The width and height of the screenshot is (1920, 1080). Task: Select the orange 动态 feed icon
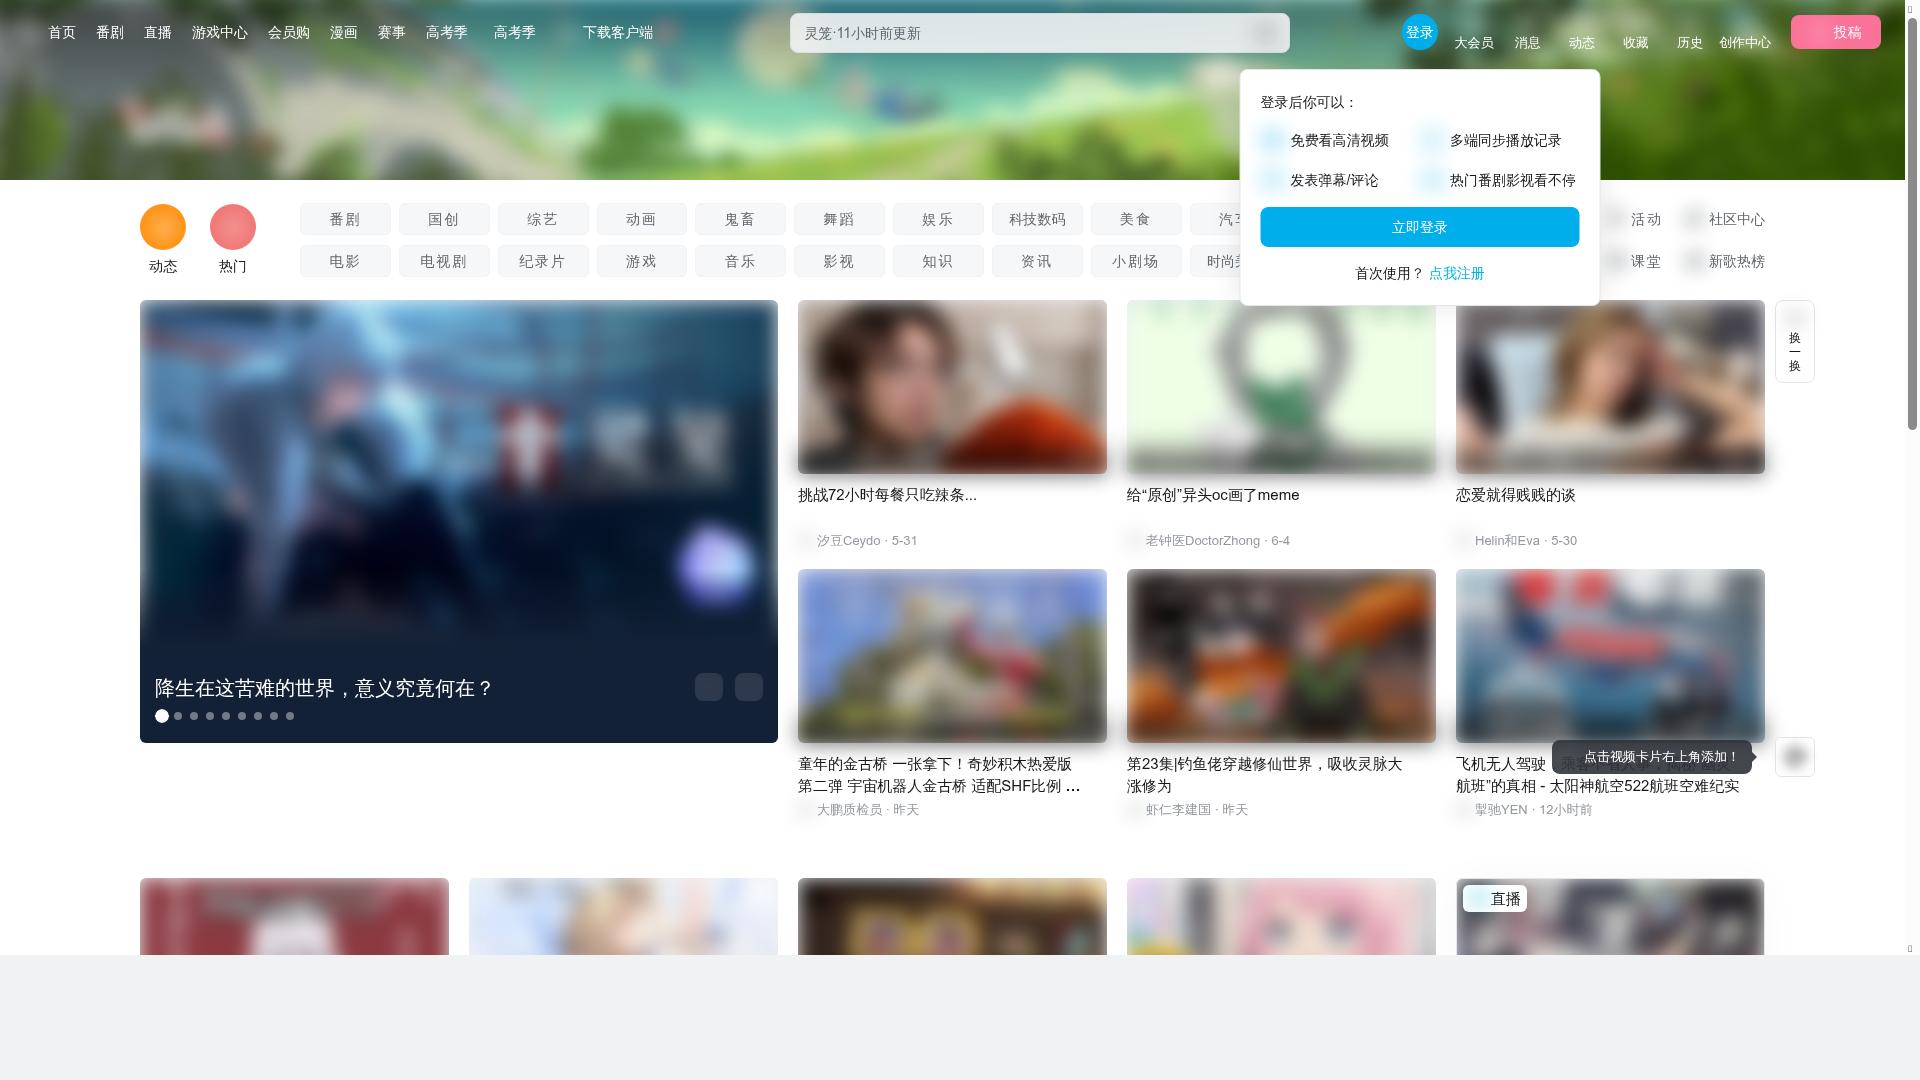click(162, 226)
